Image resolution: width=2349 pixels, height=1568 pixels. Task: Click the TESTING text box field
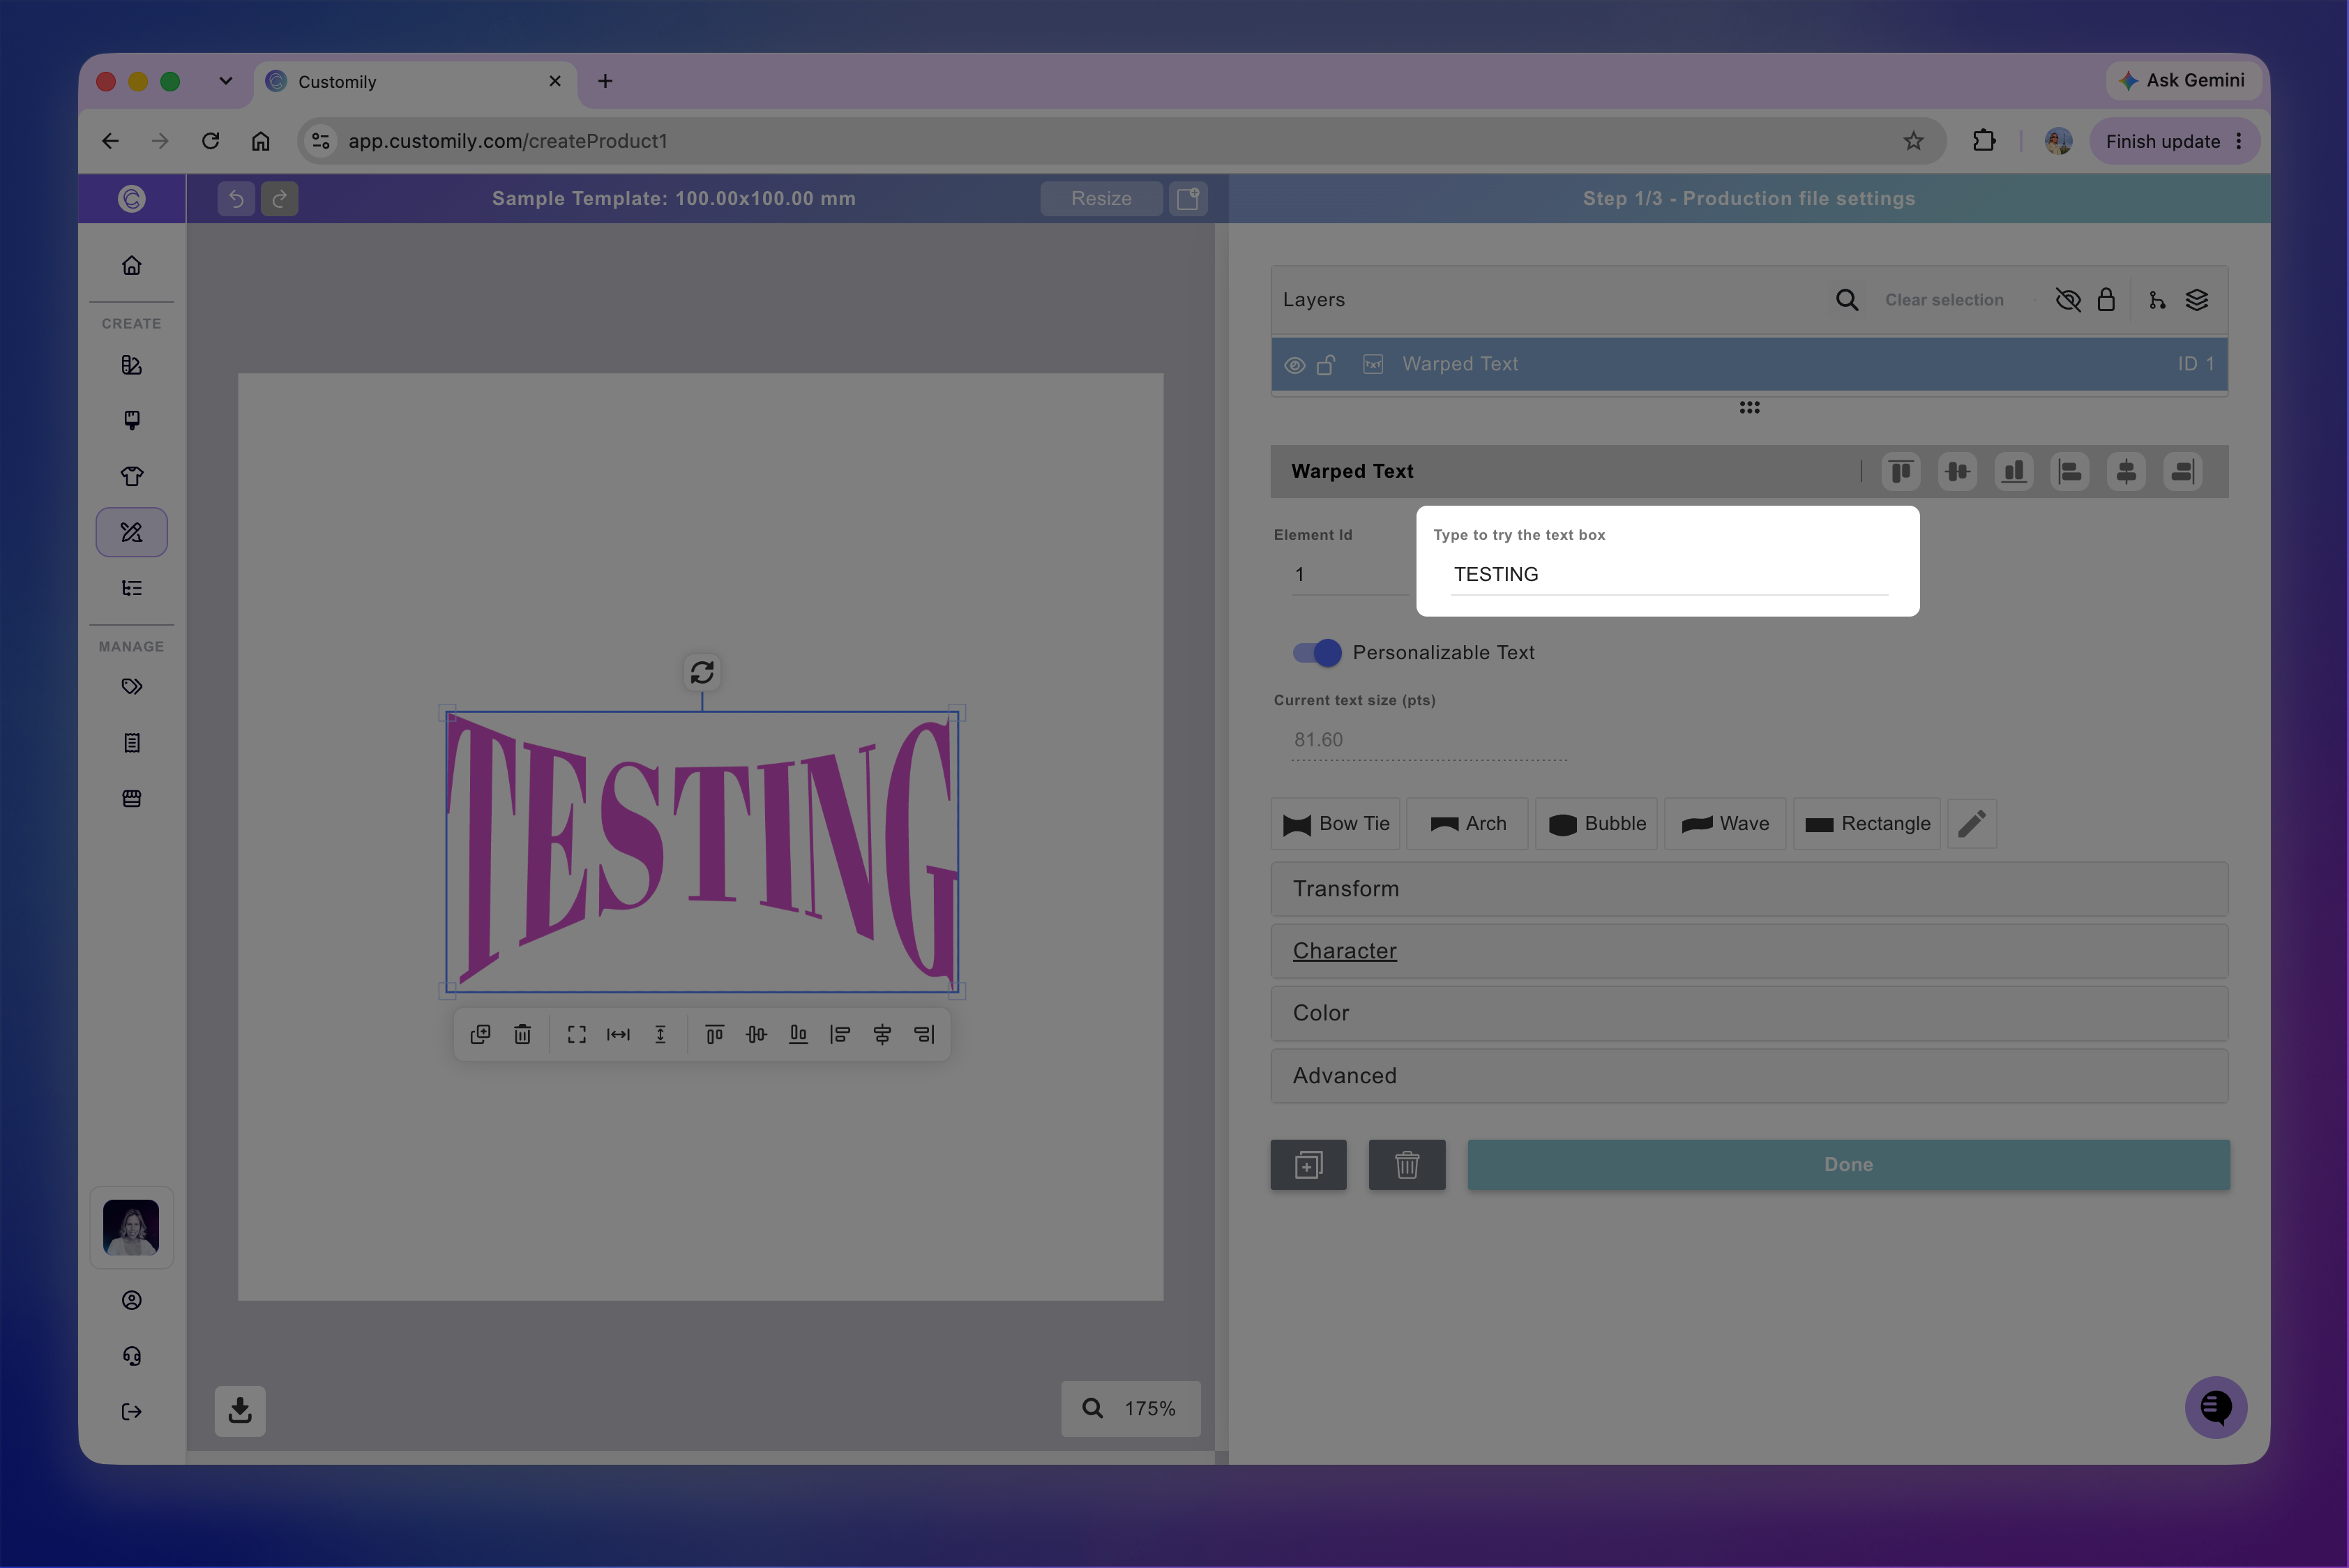coord(1670,574)
